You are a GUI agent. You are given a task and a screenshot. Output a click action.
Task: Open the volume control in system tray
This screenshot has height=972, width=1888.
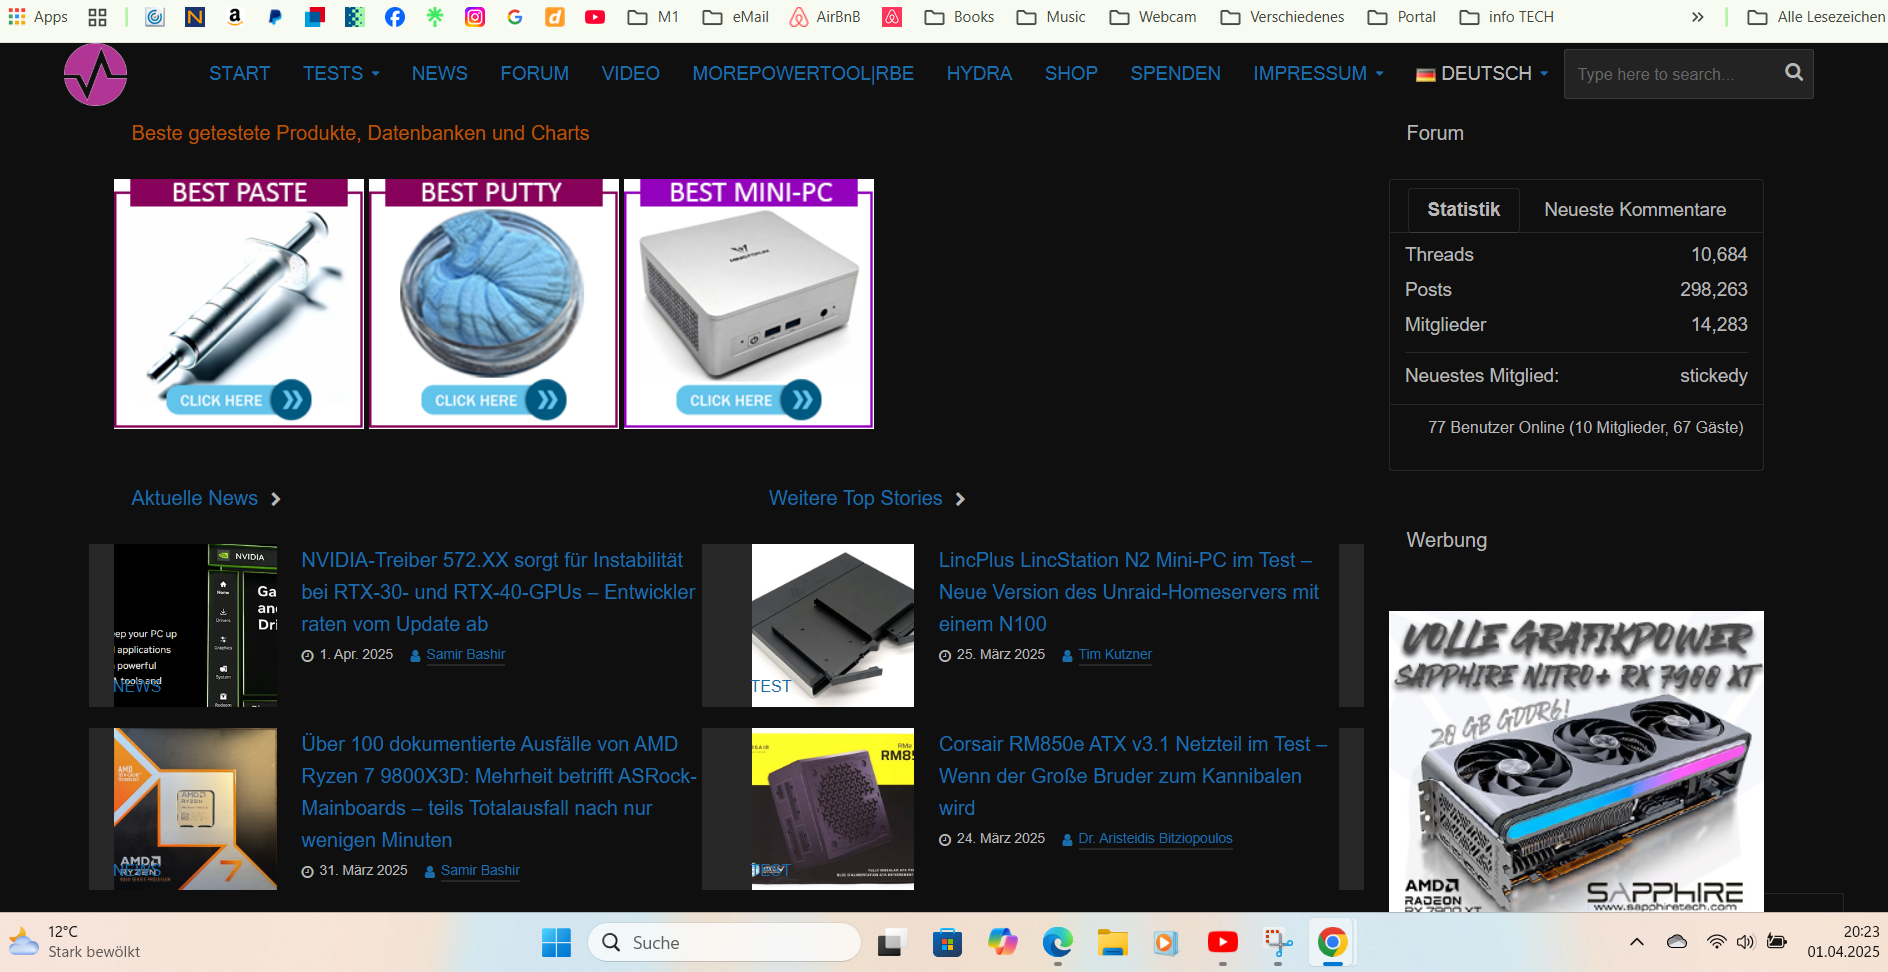(1746, 942)
